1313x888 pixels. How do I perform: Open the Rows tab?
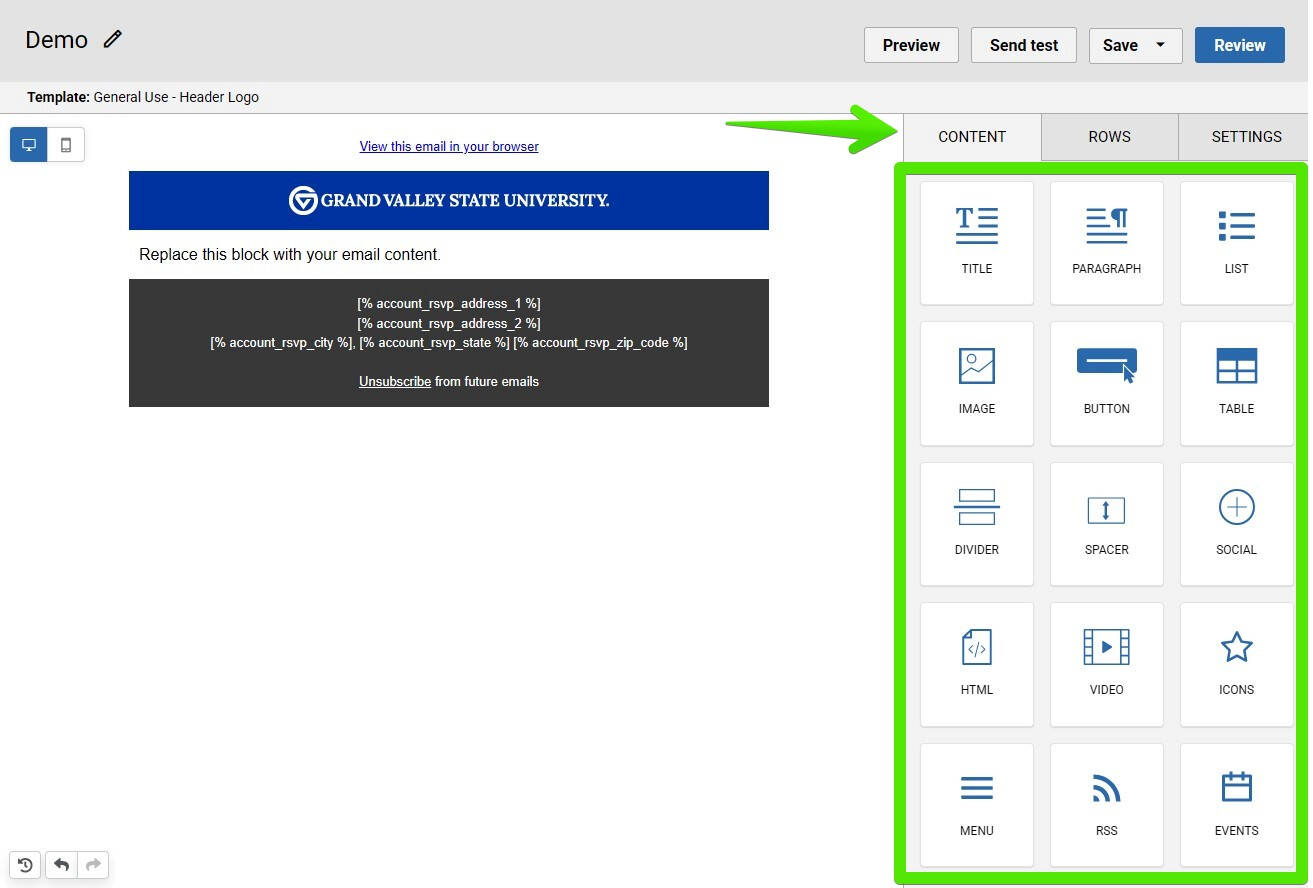(x=1109, y=137)
